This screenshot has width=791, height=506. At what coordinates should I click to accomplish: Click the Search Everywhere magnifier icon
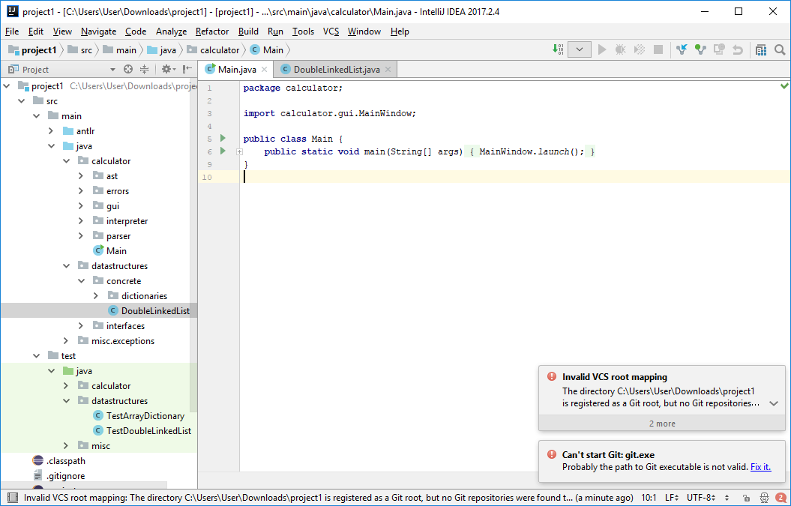click(x=779, y=49)
